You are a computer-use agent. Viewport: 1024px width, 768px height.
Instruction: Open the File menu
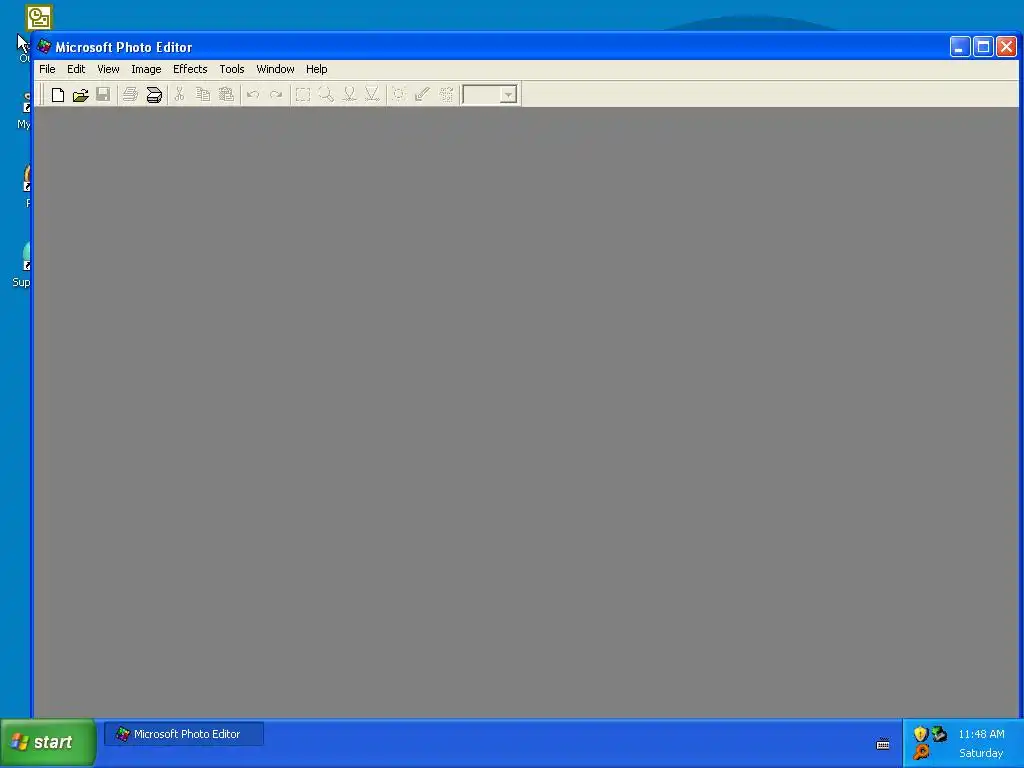[x=47, y=69]
